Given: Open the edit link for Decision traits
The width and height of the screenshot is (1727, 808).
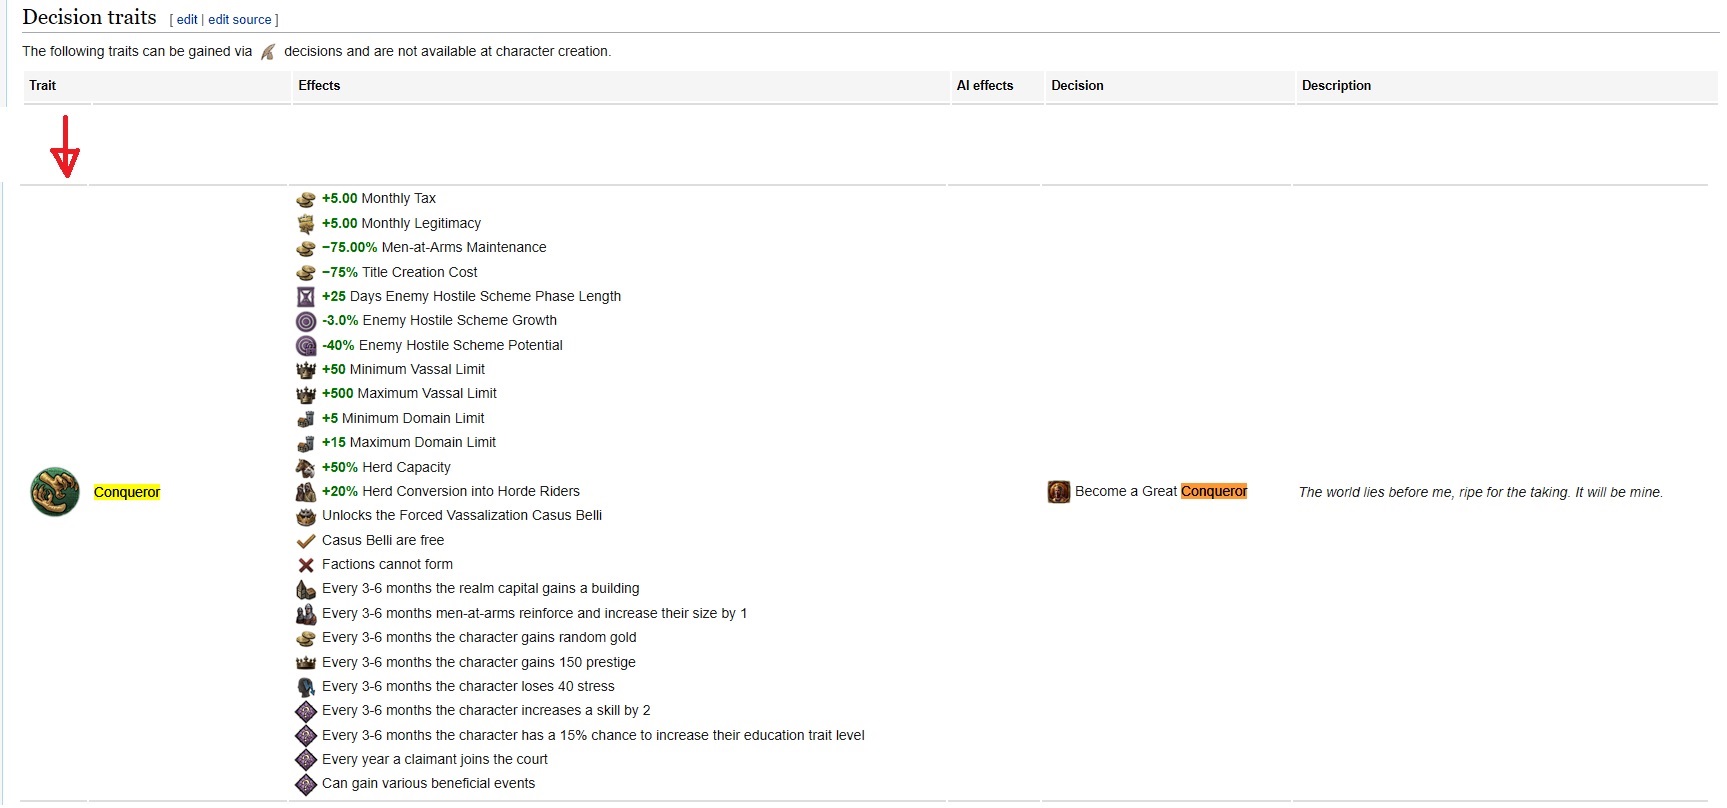Looking at the screenshot, I should click(187, 20).
